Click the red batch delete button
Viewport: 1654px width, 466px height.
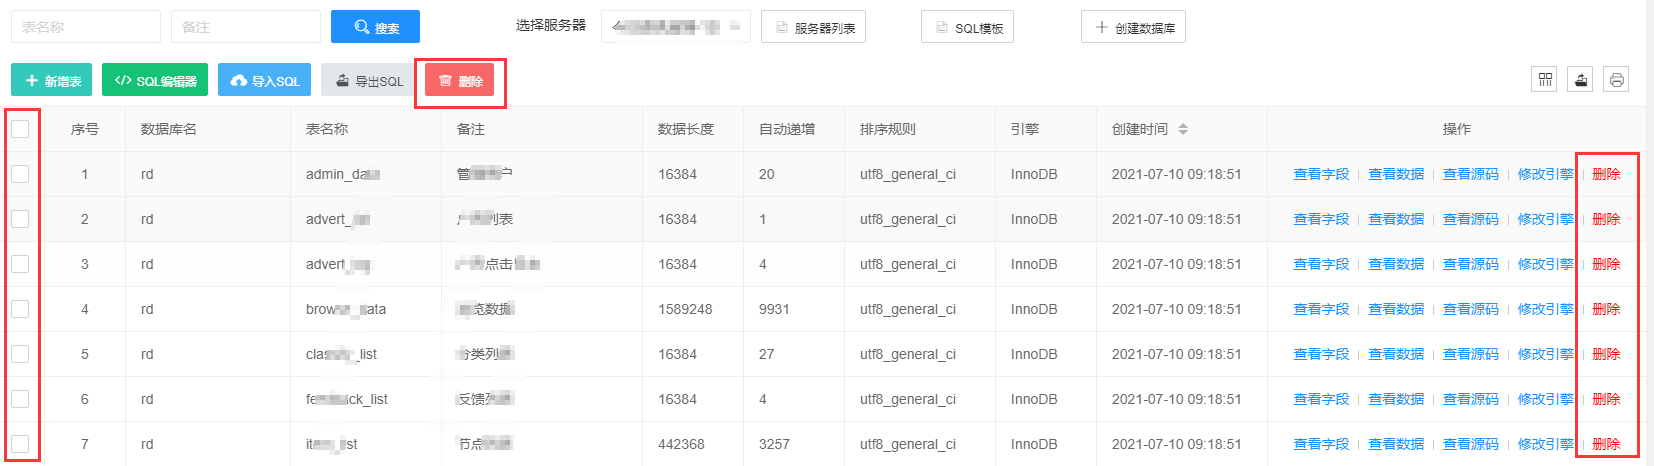click(x=460, y=80)
